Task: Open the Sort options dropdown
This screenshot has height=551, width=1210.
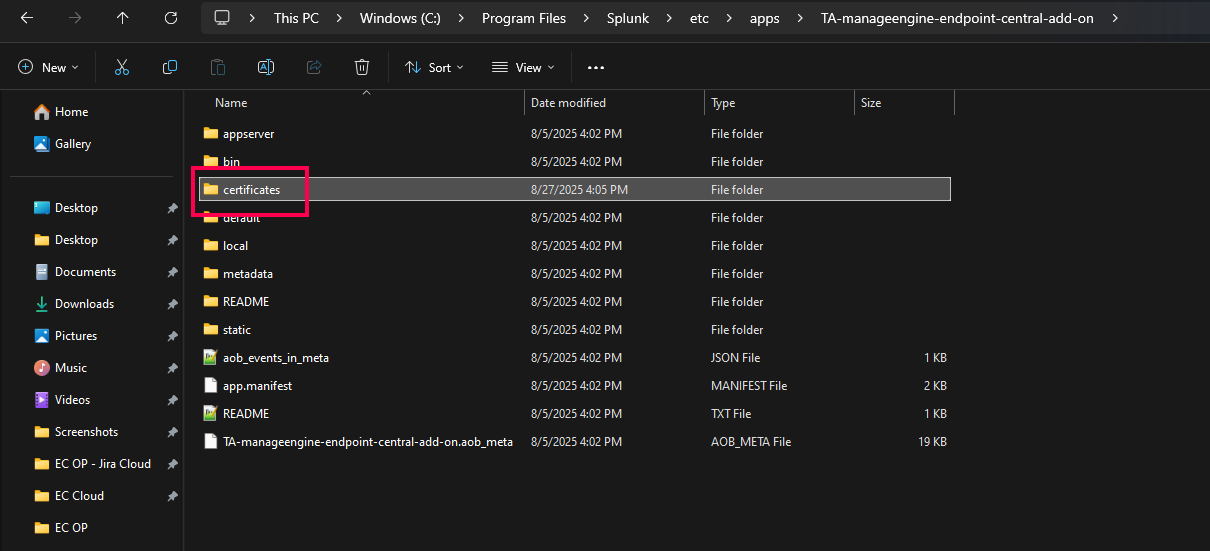Action: click(x=434, y=68)
